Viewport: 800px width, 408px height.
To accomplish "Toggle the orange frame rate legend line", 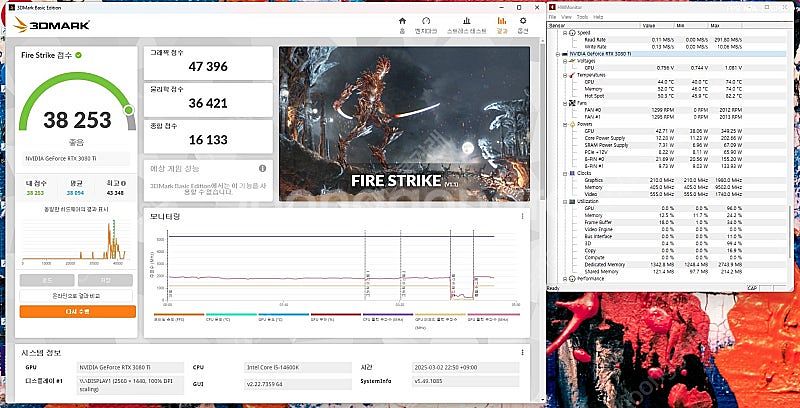I will [179, 315].
